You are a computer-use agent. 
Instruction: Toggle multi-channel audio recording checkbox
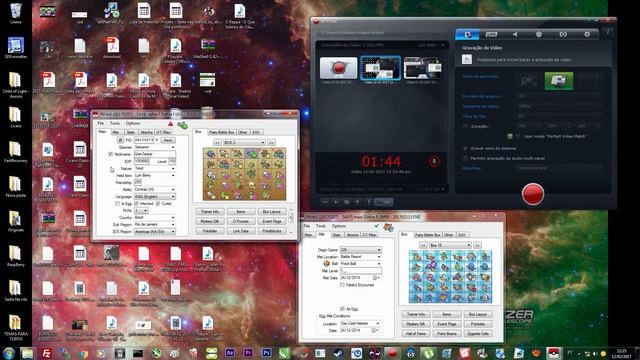pos(465,158)
